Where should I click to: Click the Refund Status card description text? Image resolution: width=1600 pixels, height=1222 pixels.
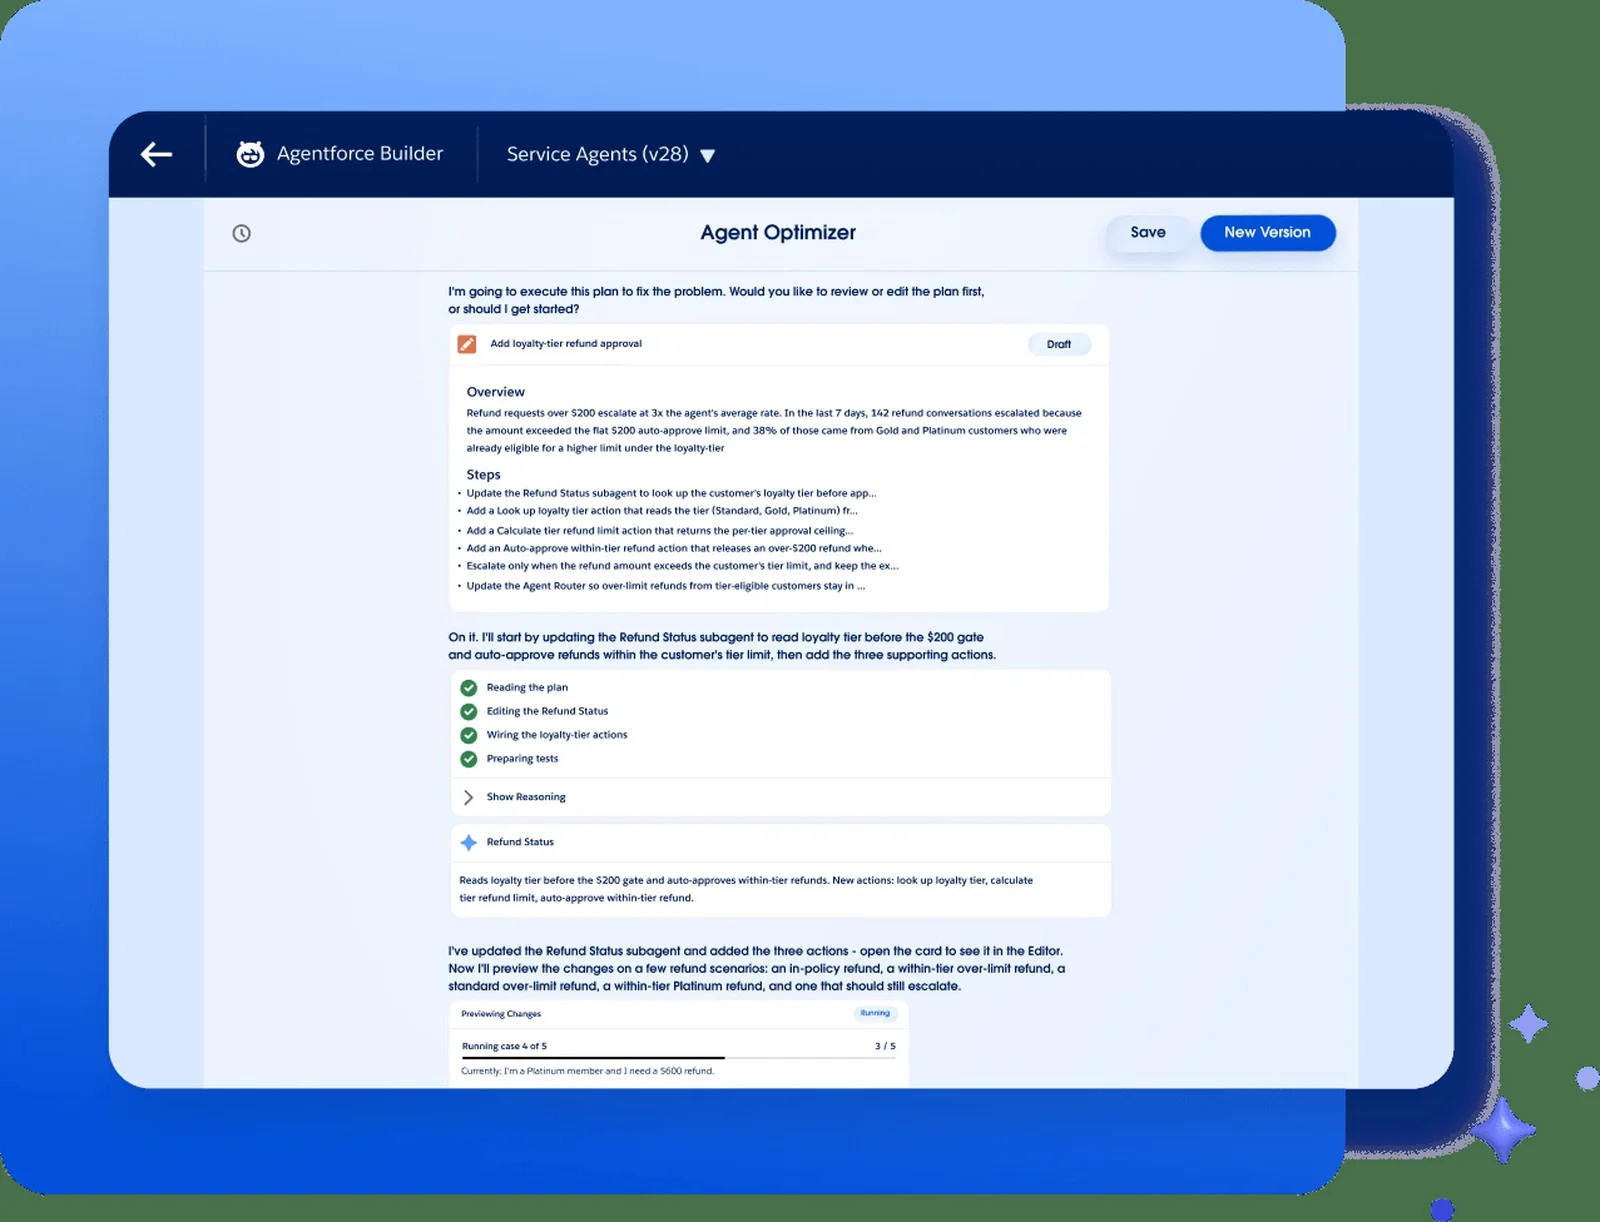[746, 889]
